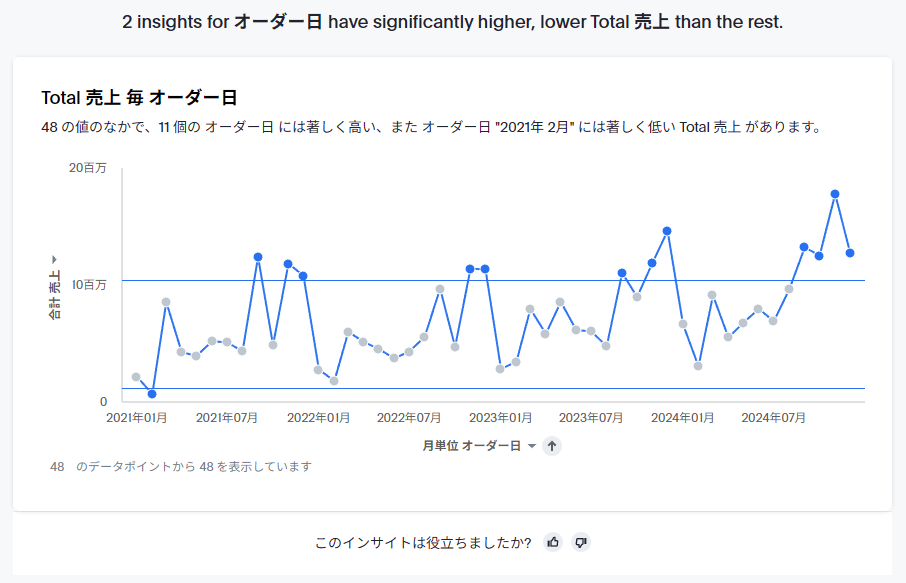Image resolution: width=906 pixels, height=583 pixels.
Task: Click the sort ascending arrow button
Action: pyautogui.click(x=552, y=446)
